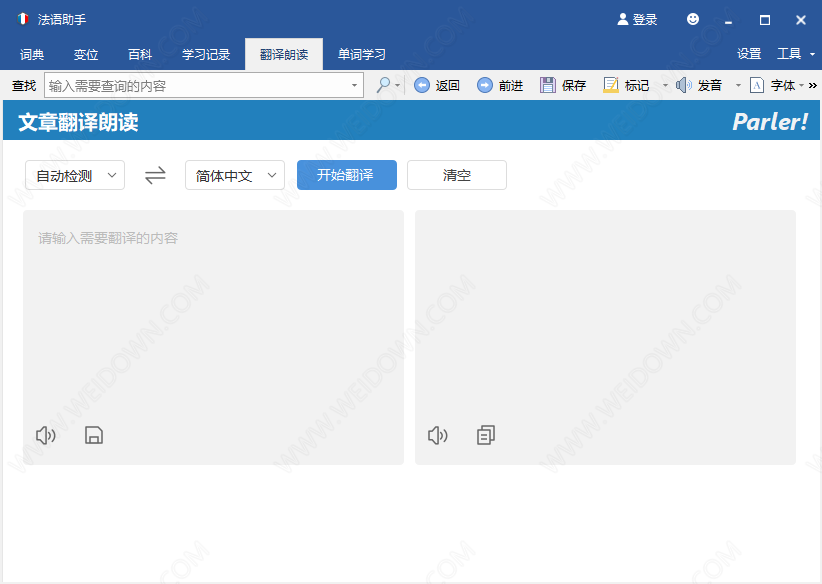The width and height of the screenshot is (822, 584).
Task: Click the 清空 clear button
Action: tap(456, 175)
